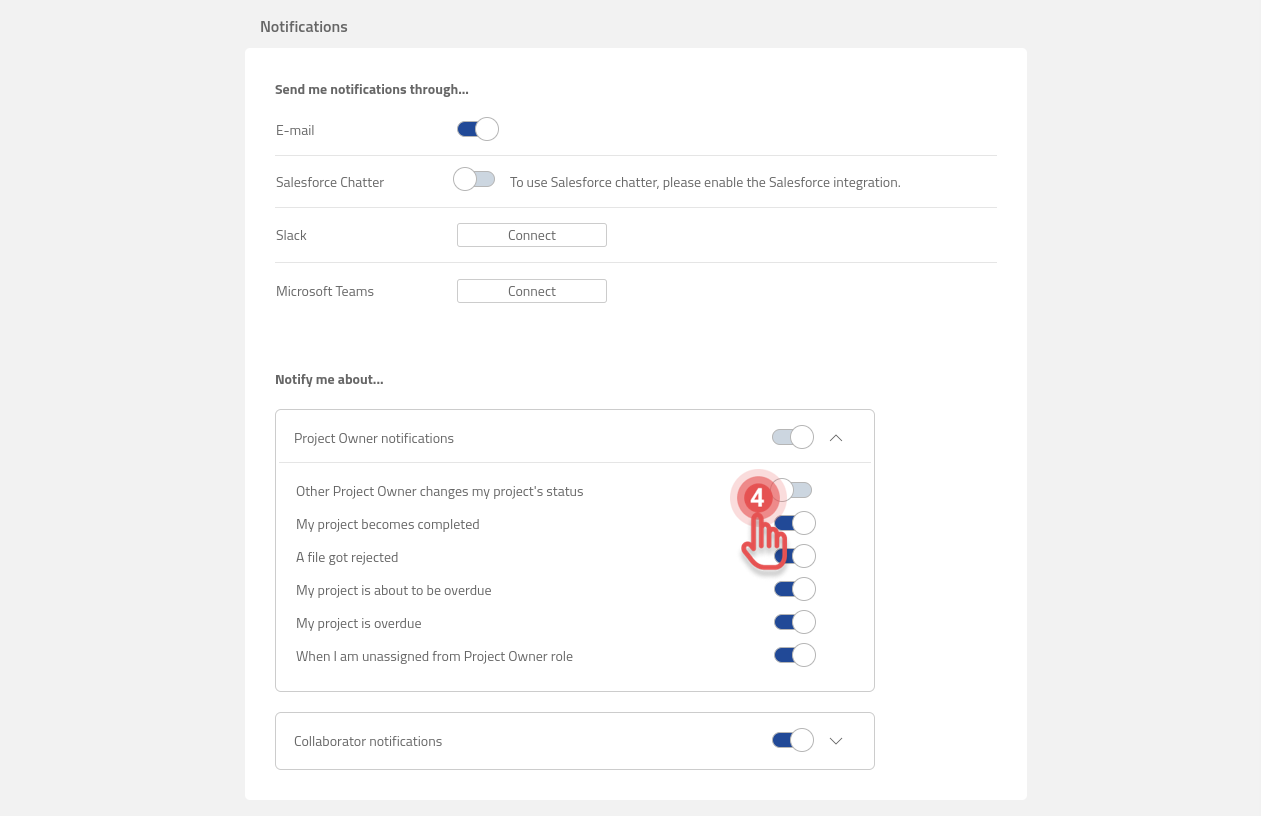
Task: Disable 'My project becomes completed' notifications
Action: pyautogui.click(x=795, y=522)
